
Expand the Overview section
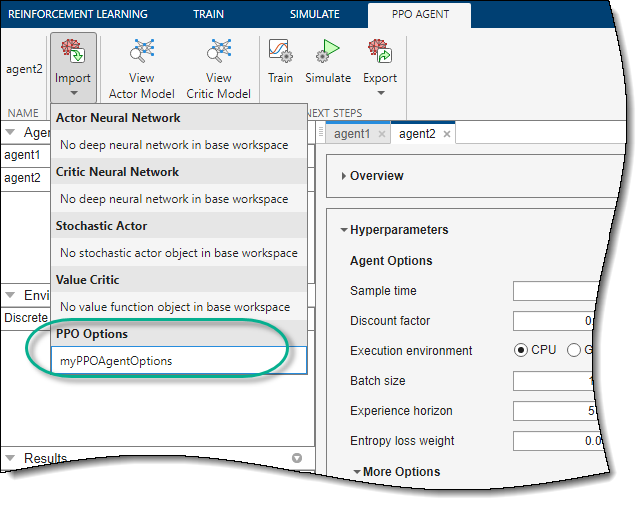[x=345, y=176]
